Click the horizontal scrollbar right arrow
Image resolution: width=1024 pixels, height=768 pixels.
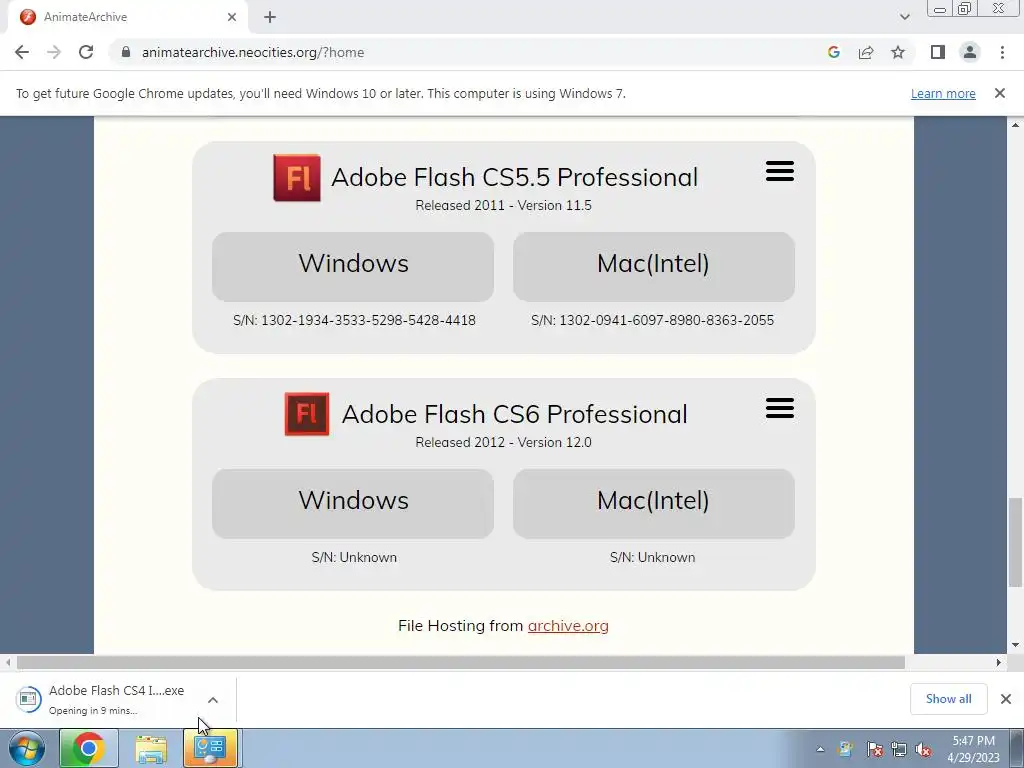click(x=999, y=662)
